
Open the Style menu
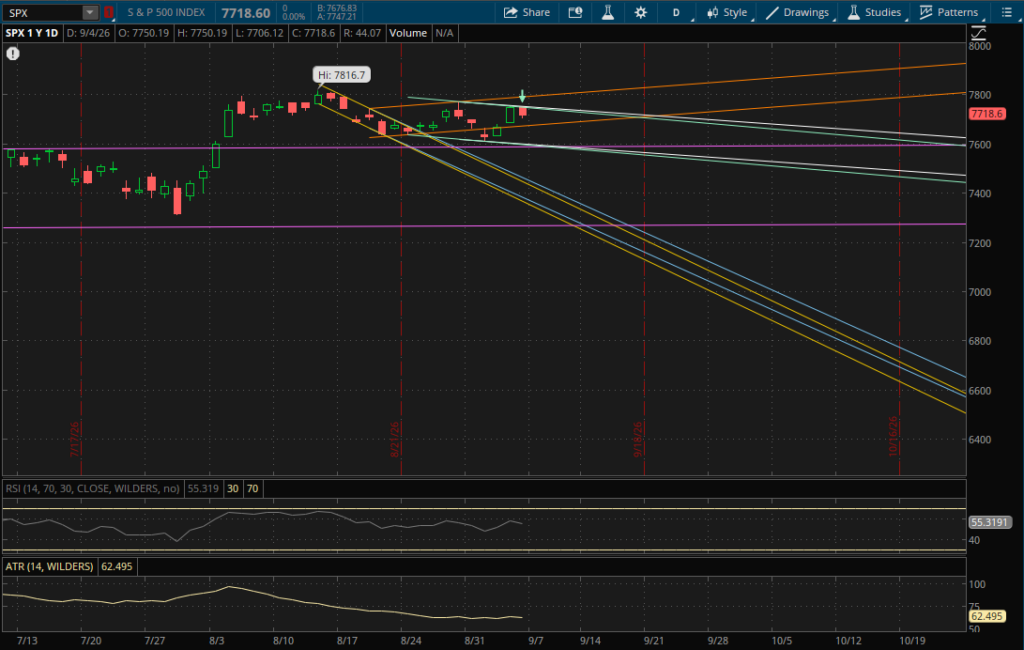coord(727,12)
